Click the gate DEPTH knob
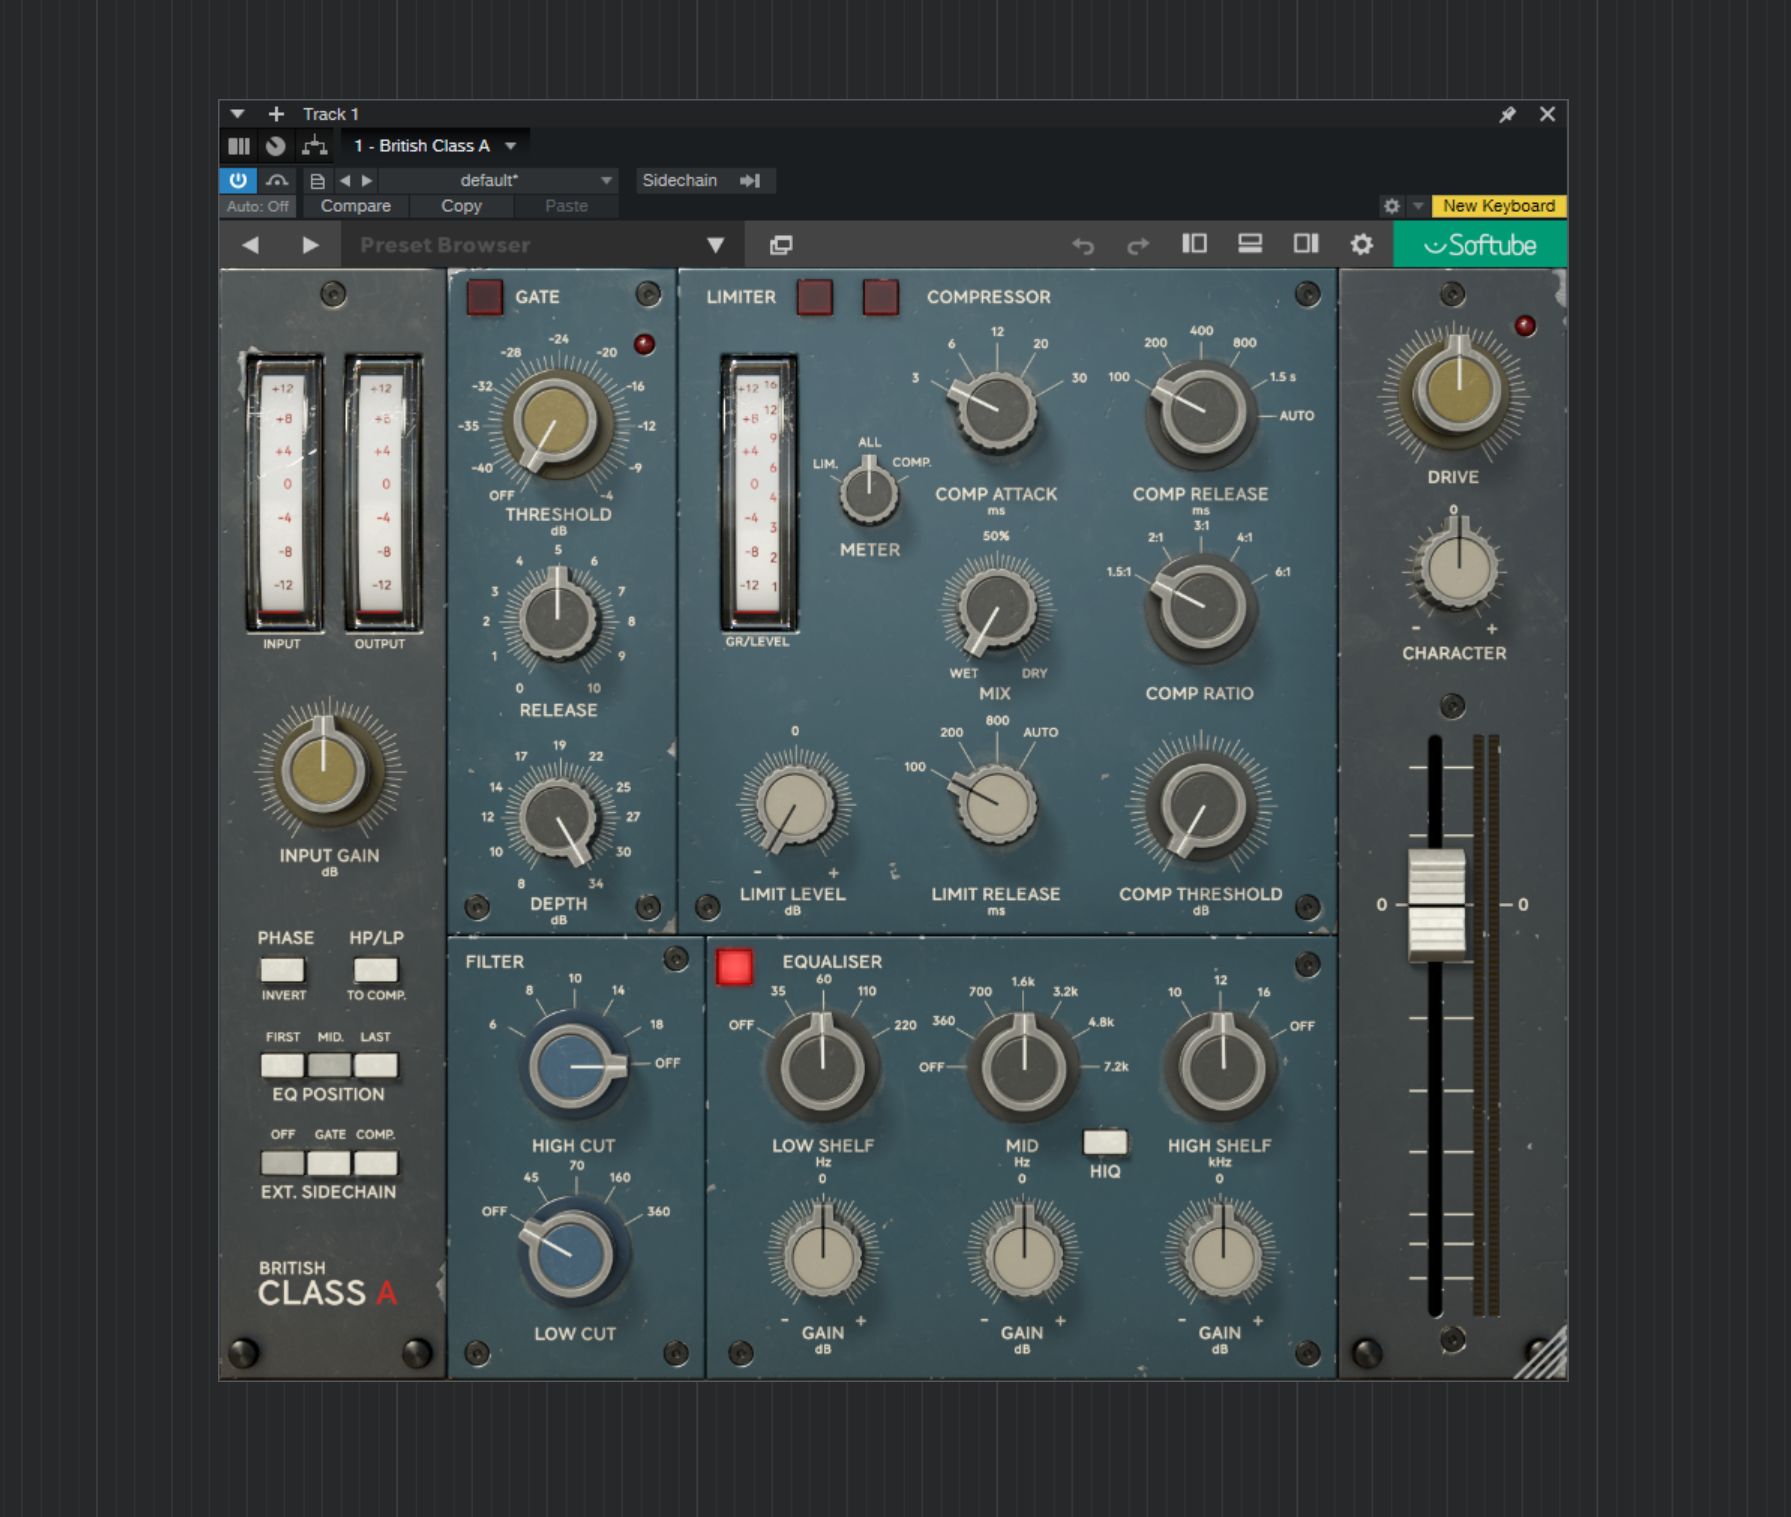This screenshot has height=1517, width=1791. pos(558,818)
